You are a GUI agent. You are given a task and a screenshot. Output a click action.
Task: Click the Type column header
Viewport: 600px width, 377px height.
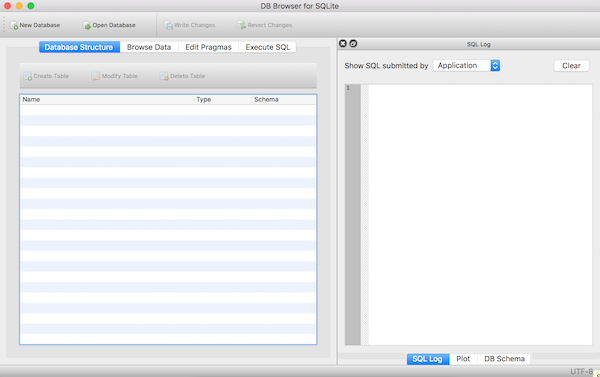coord(222,100)
